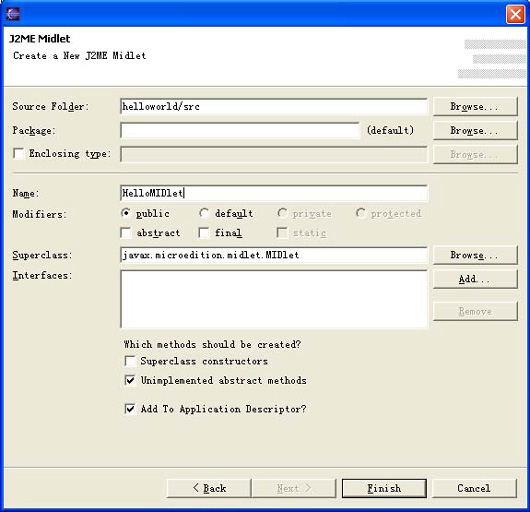Click Finish to create the Midlet

coord(384,488)
